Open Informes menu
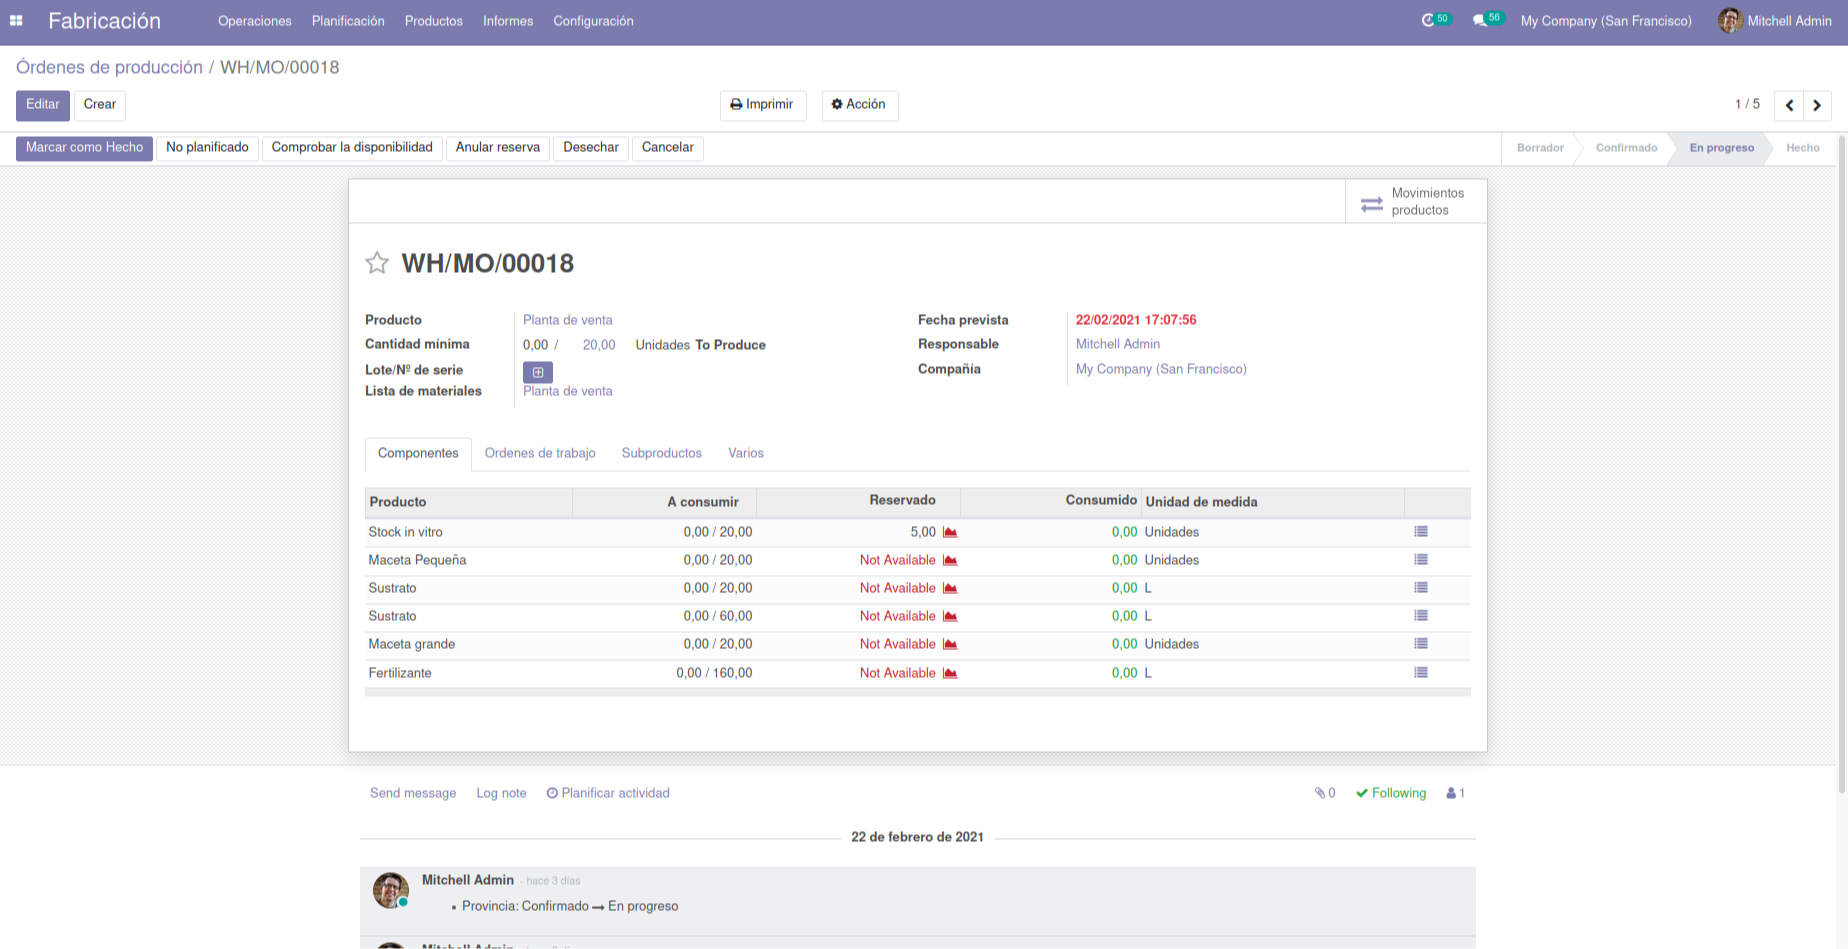Viewport: 1848px width, 949px height. [508, 21]
